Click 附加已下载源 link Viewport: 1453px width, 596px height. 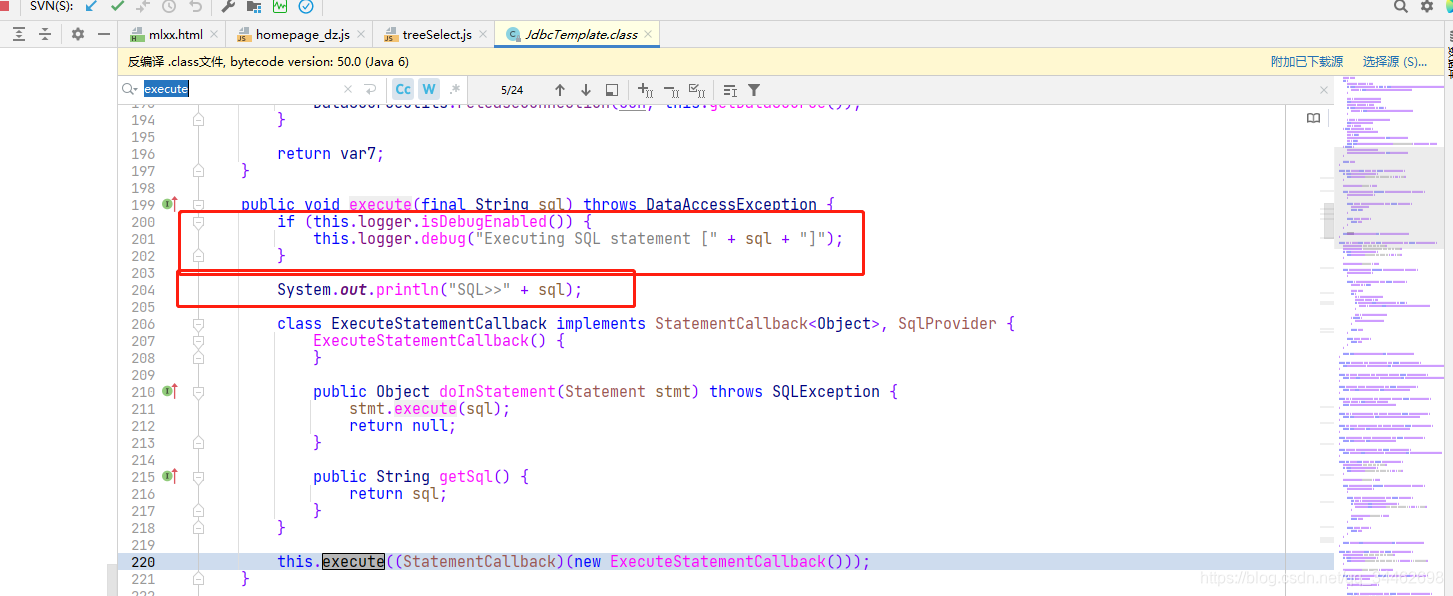(x=1307, y=62)
